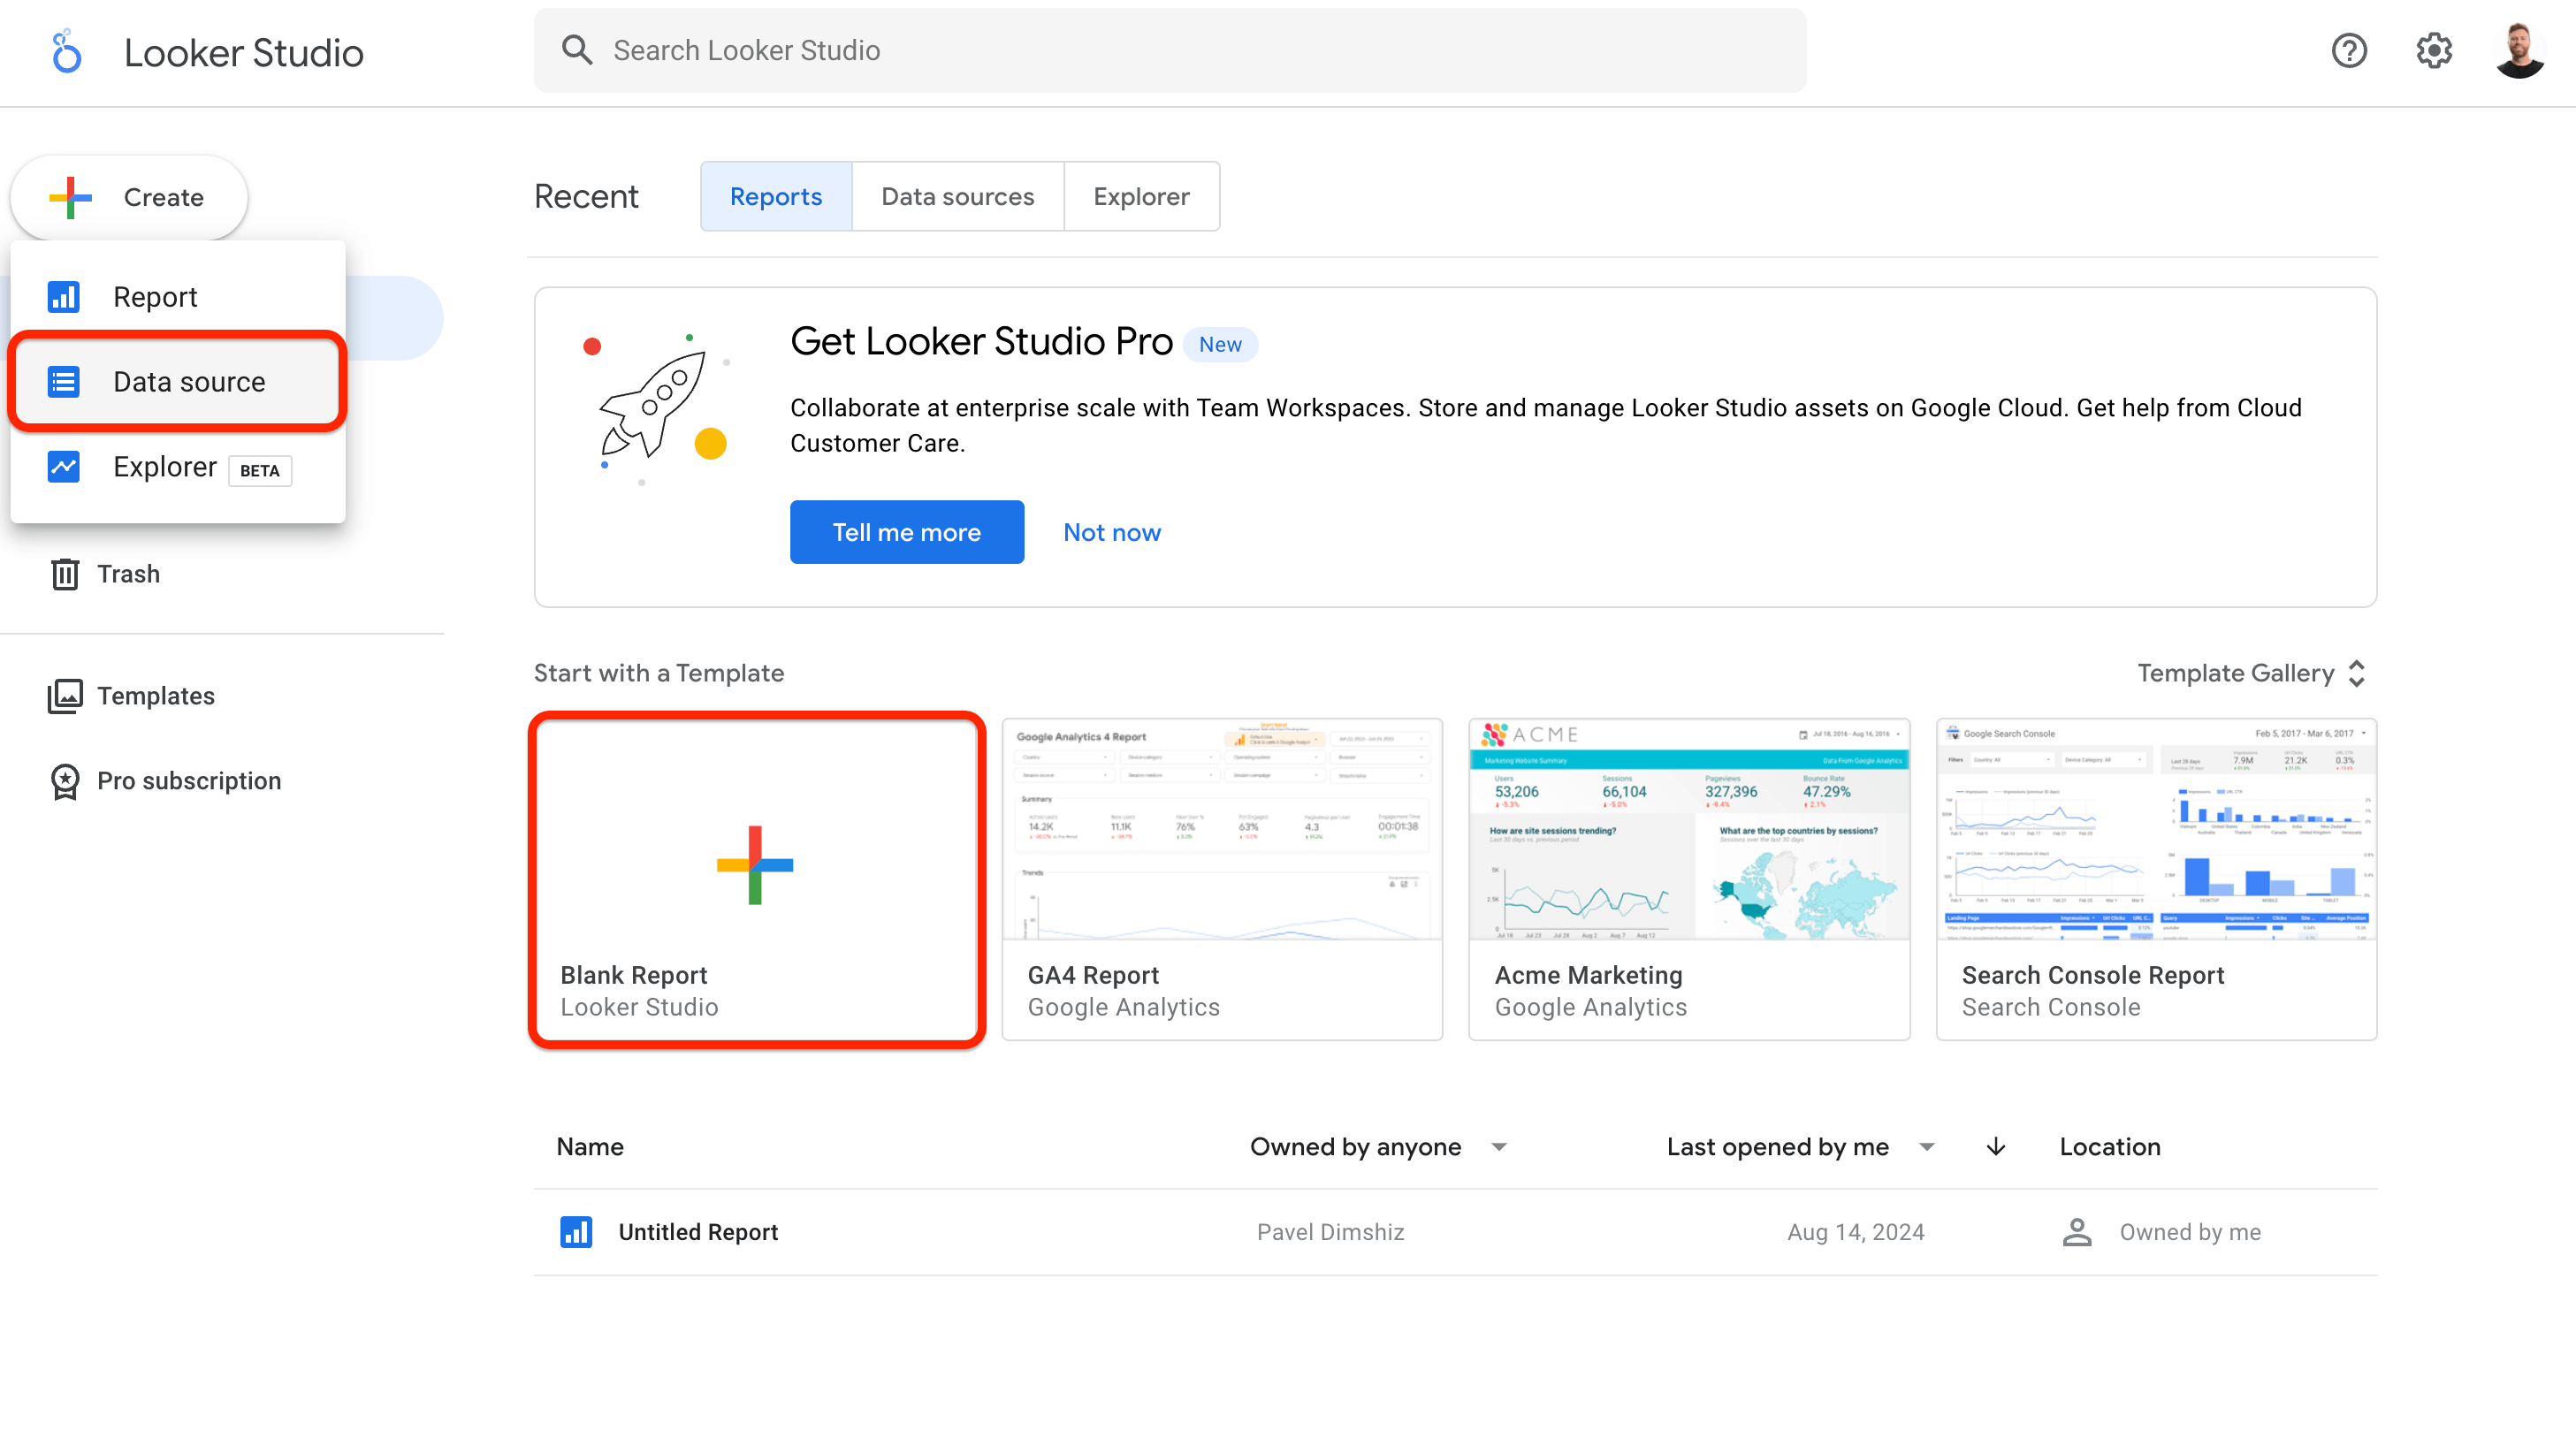
Task: Click the Data source icon in Create menu
Action: (x=63, y=381)
